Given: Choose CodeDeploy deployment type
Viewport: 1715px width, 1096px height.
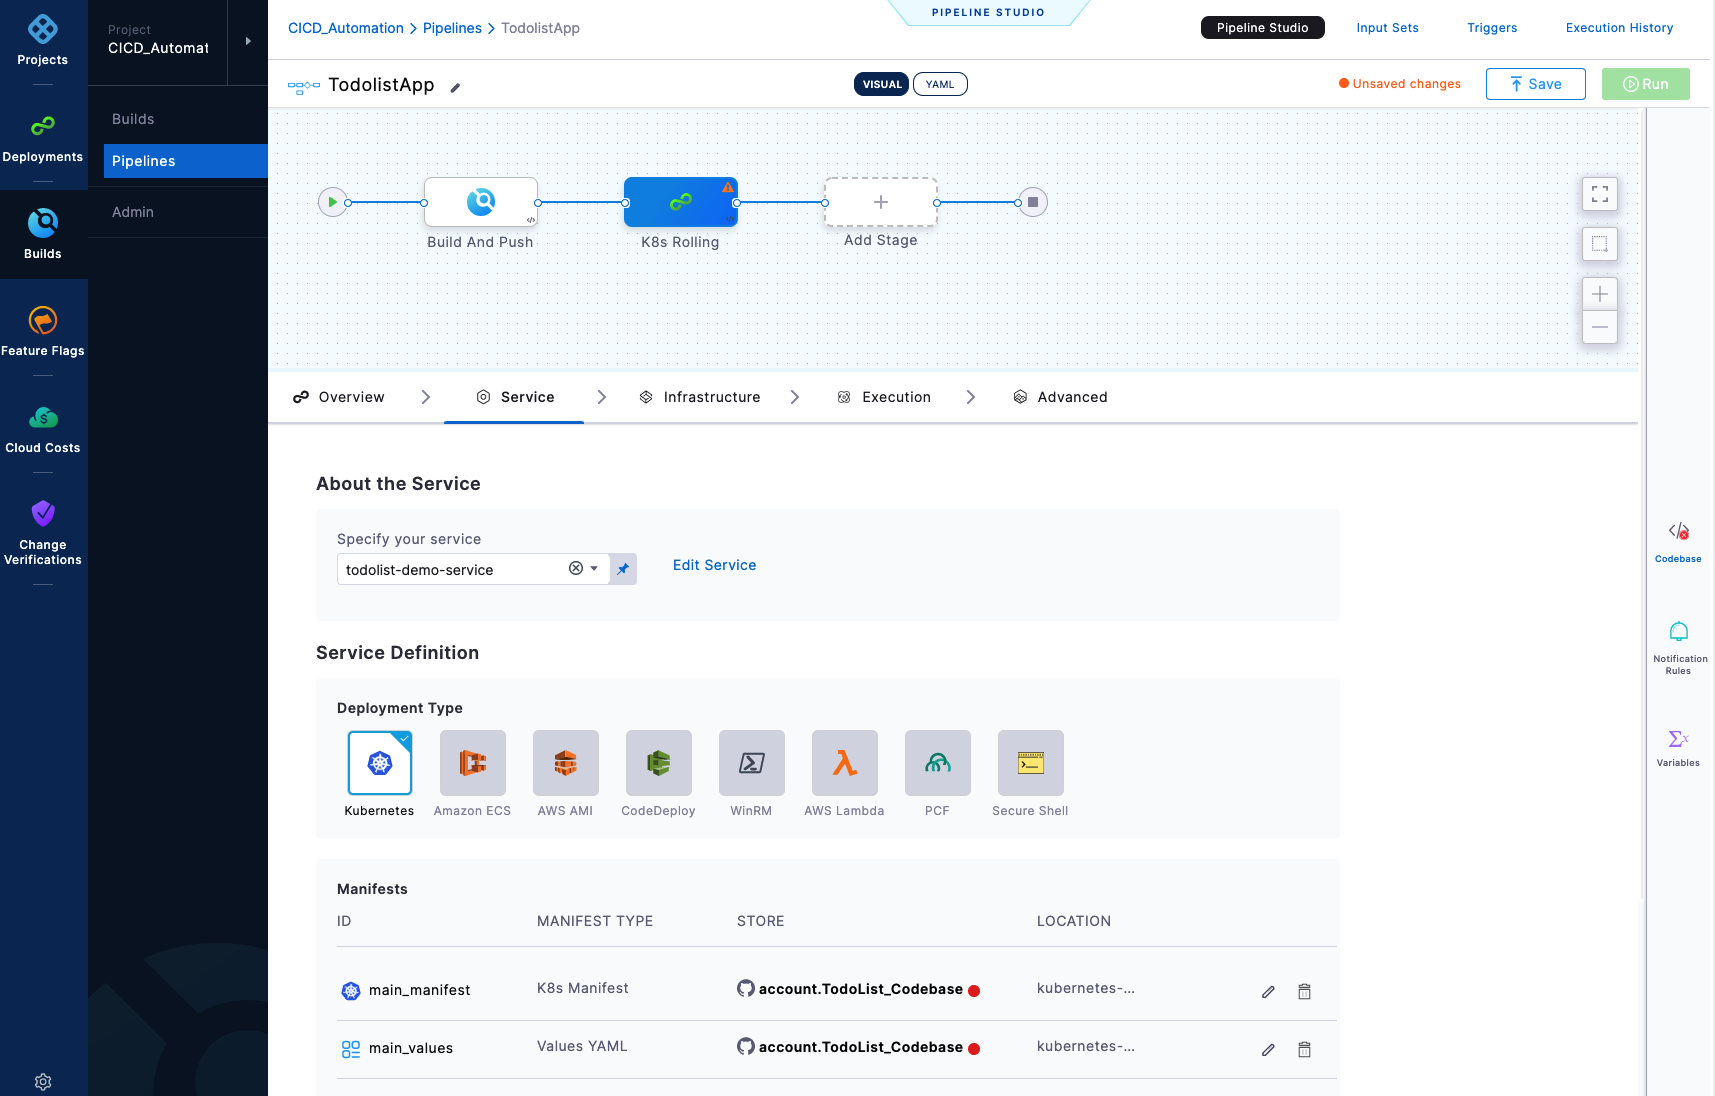Looking at the screenshot, I should click(x=659, y=763).
